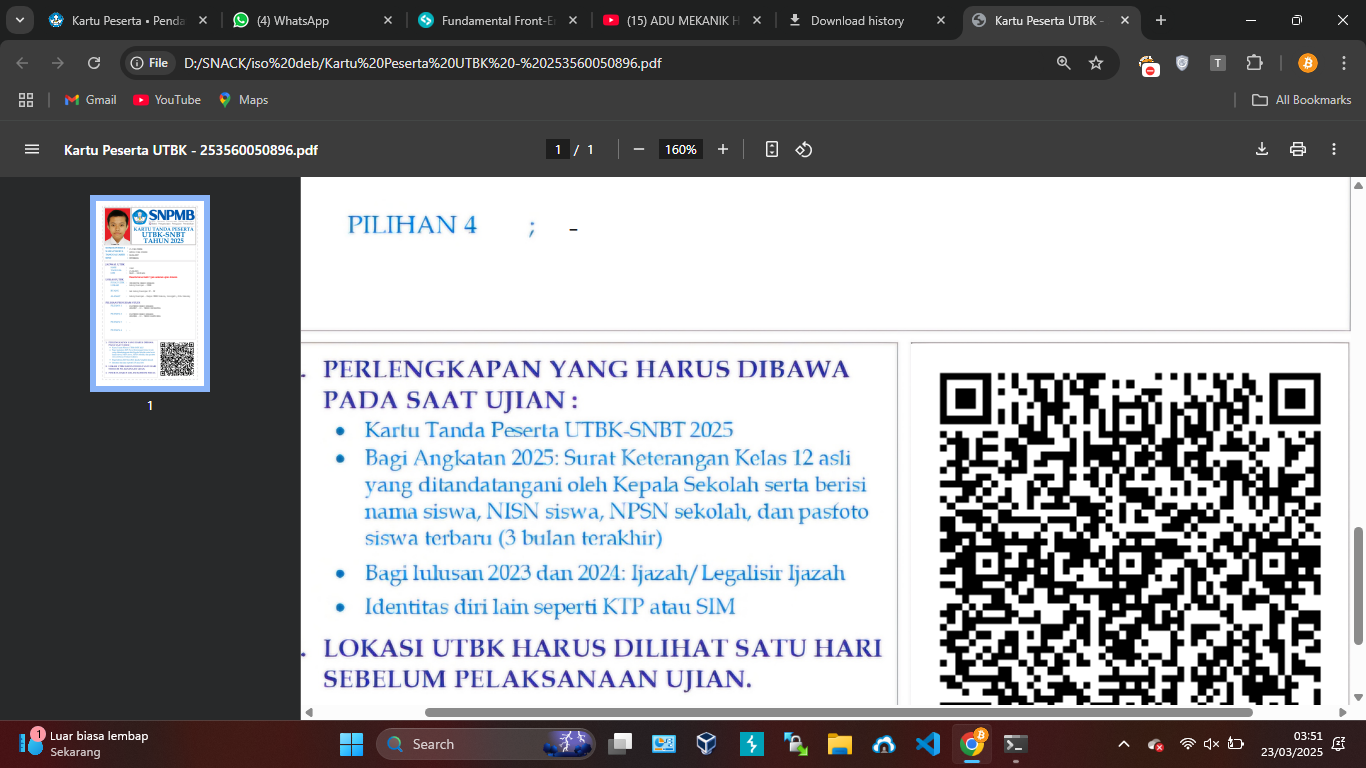Click the File site info chip
1366x768 pixels.
148,63
